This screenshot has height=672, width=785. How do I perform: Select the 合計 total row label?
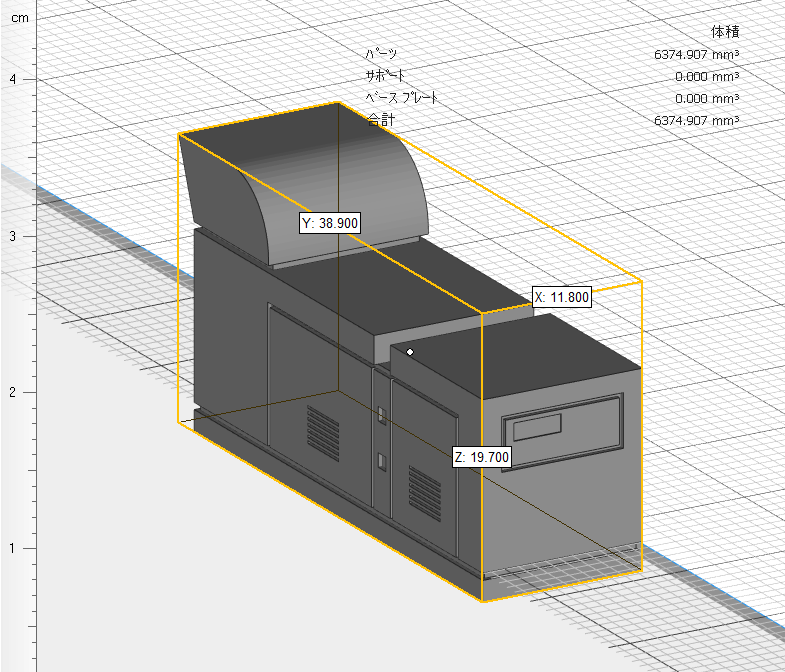click(380, 120)
